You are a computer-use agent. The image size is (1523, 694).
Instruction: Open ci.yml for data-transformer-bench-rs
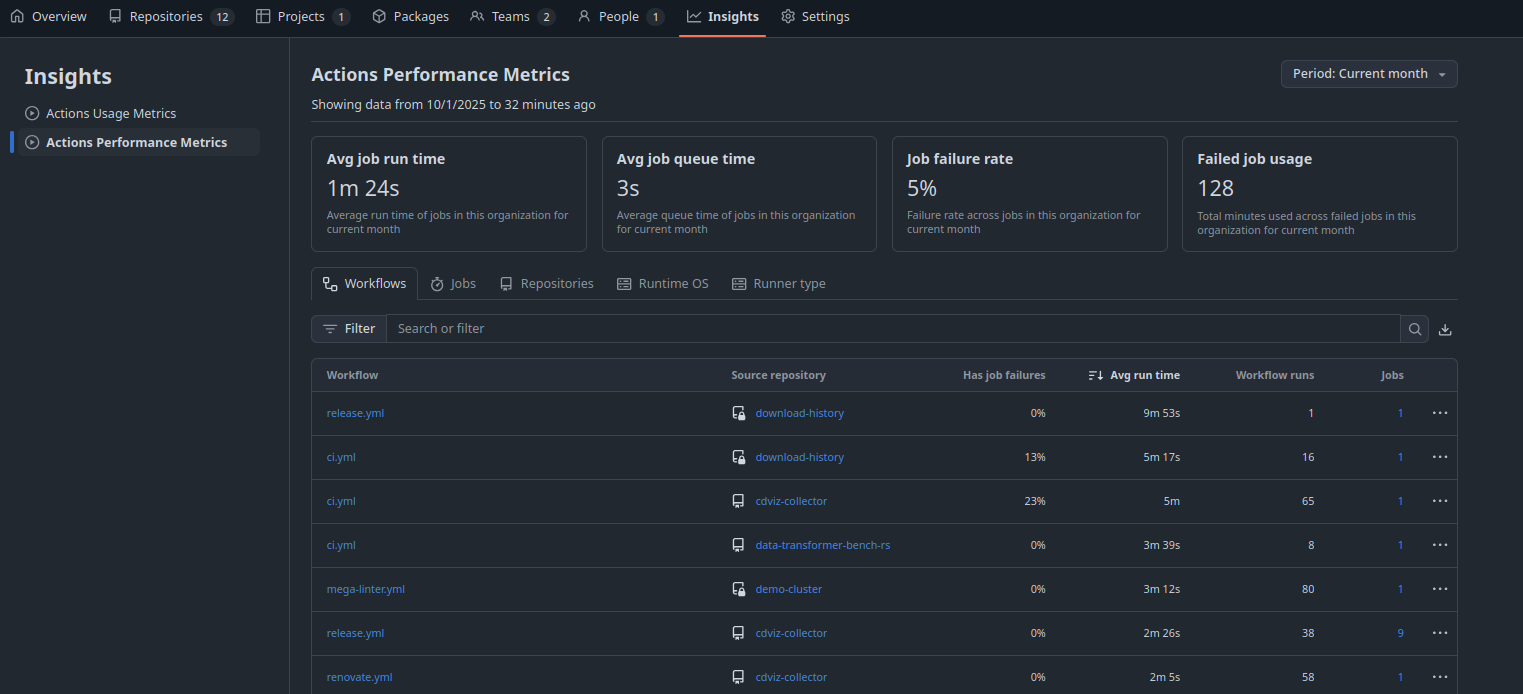pyautogui.click(x=341, y=545)
